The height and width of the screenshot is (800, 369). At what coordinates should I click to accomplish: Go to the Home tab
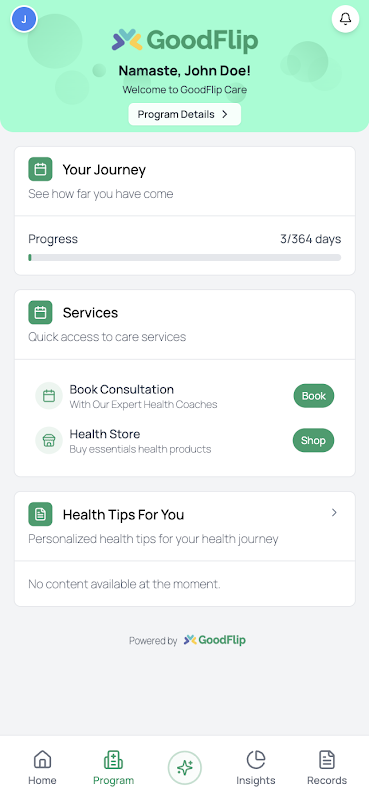click(42, 767)
